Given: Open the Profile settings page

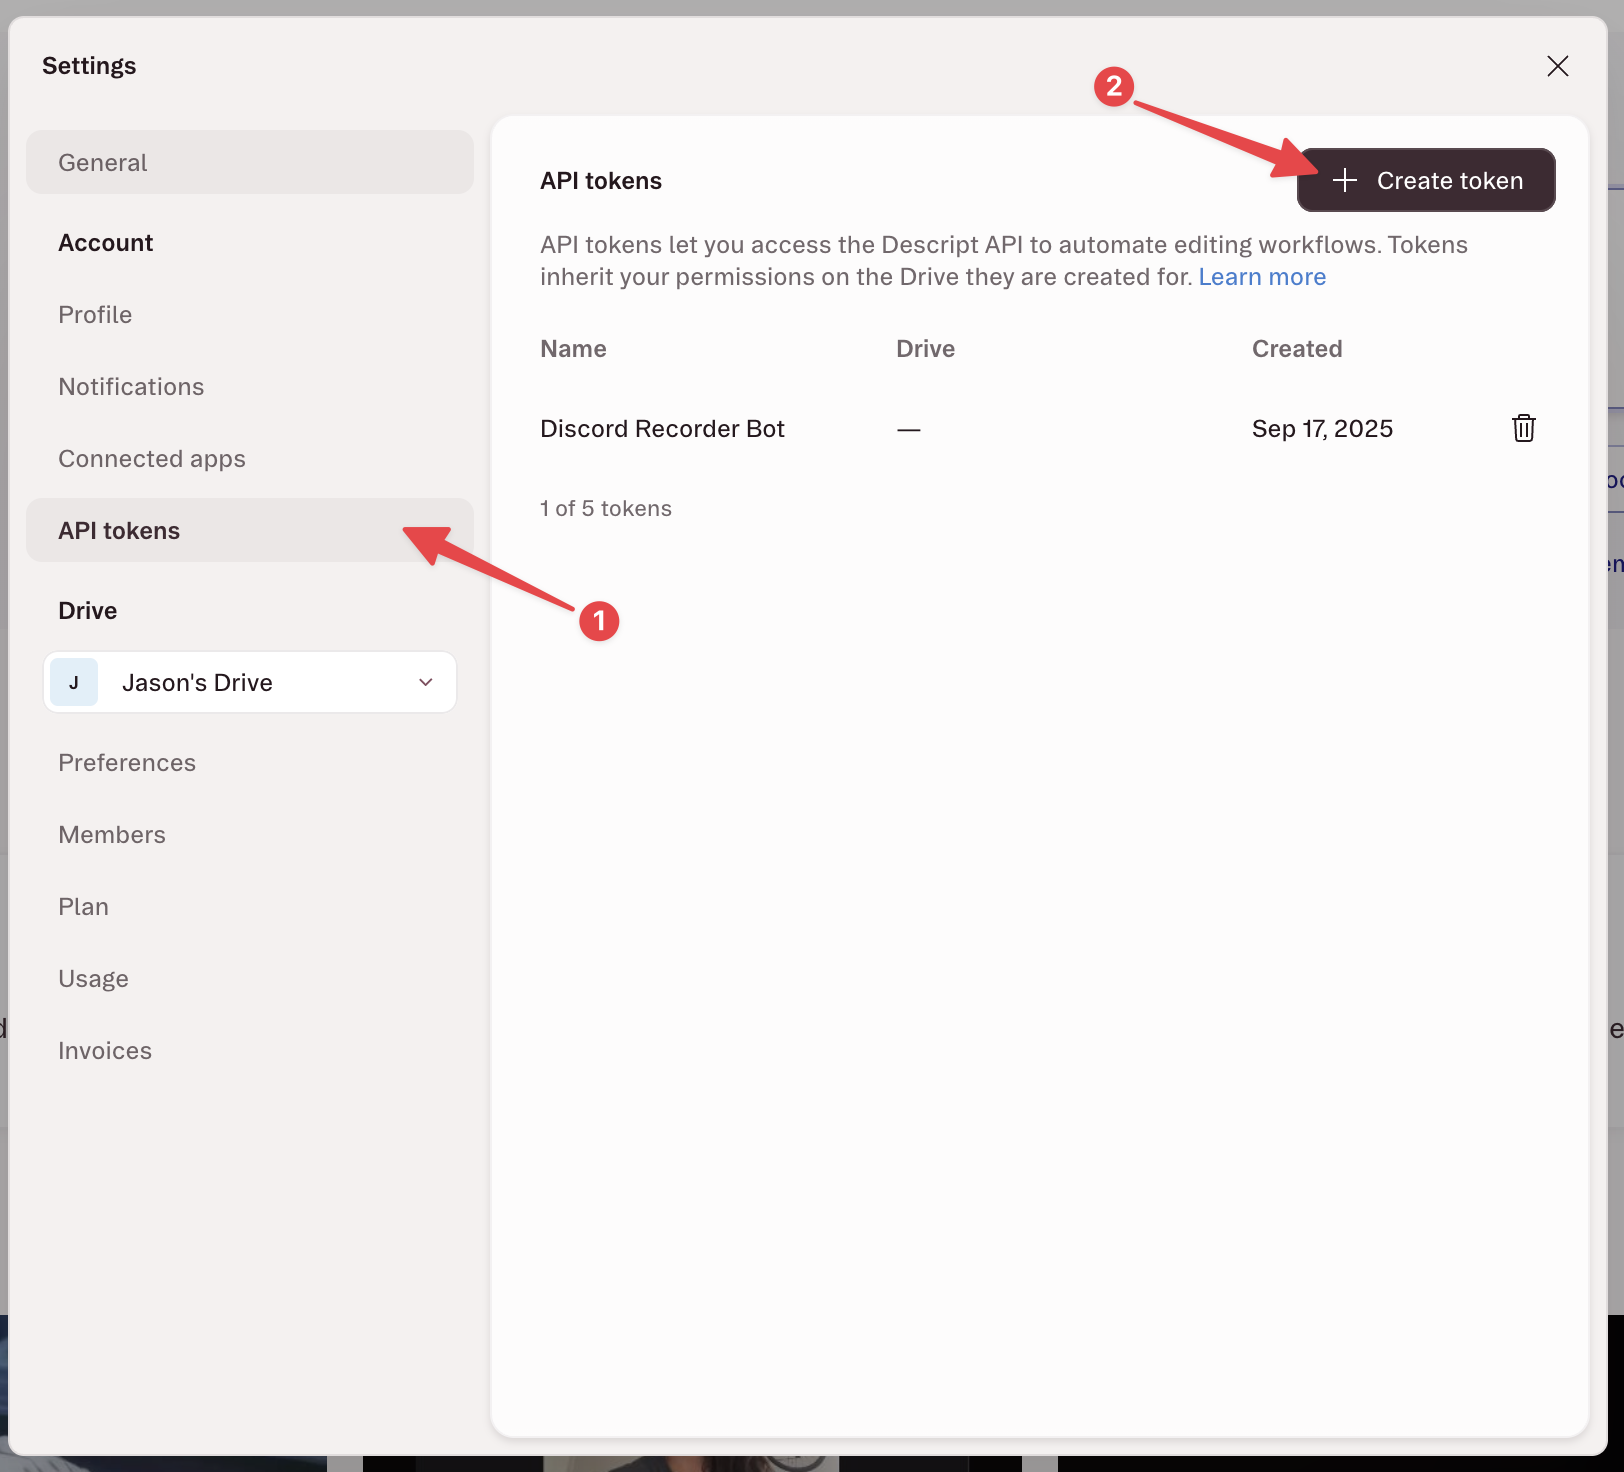Looking at the screenshot, I should 95,314.
